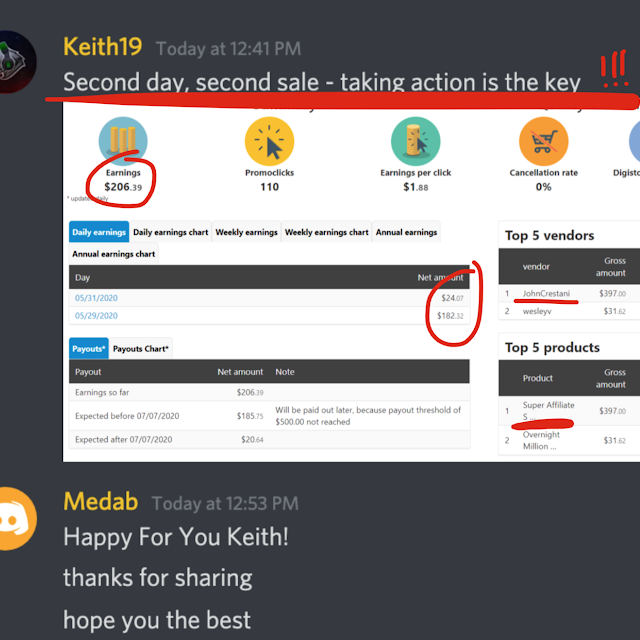Open Medab's Discord avatar
Viewport: 640px width, 640px height.
pos(16,518)
